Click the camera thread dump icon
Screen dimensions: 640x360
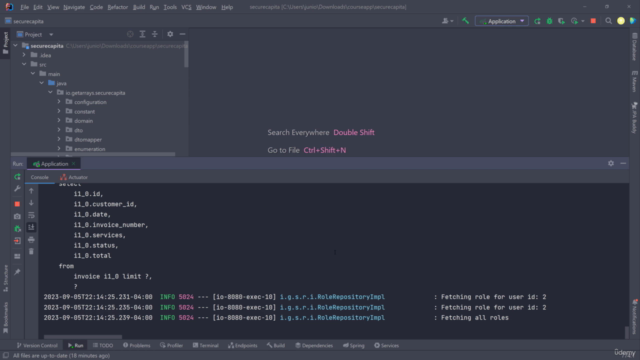click(17, 216)
